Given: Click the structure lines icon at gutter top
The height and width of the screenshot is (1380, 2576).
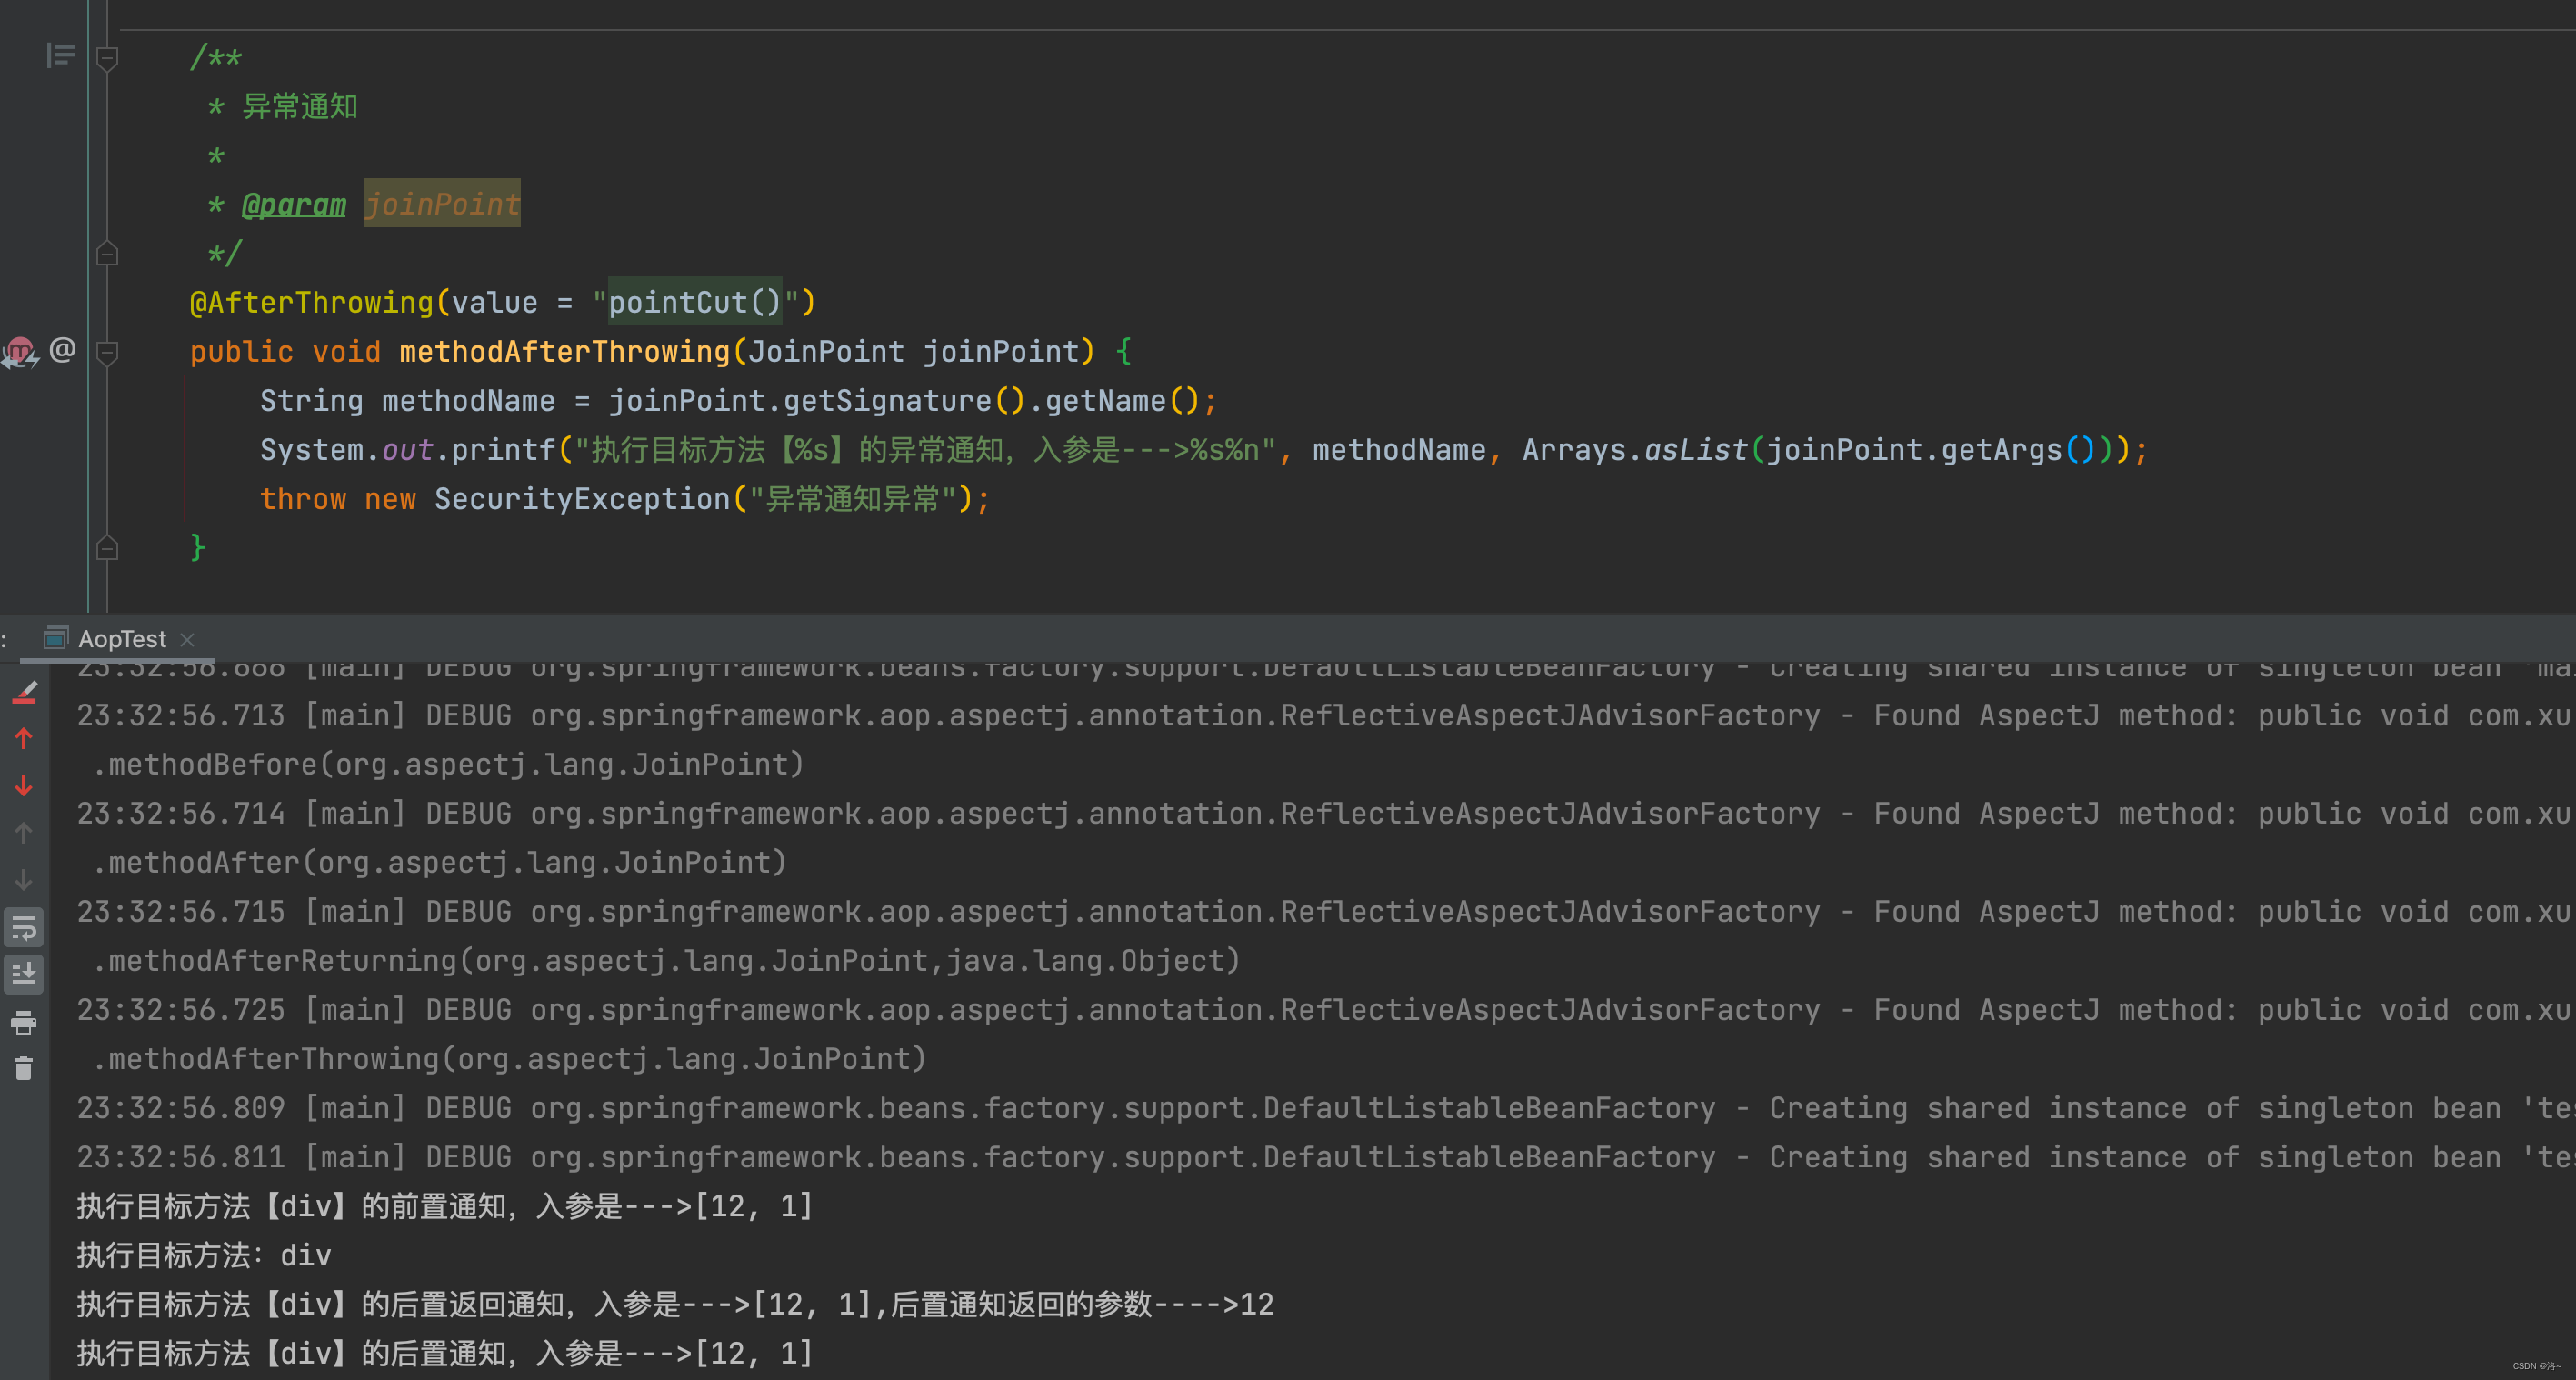Looking at the screenshot, I should [x=60, y=56].
